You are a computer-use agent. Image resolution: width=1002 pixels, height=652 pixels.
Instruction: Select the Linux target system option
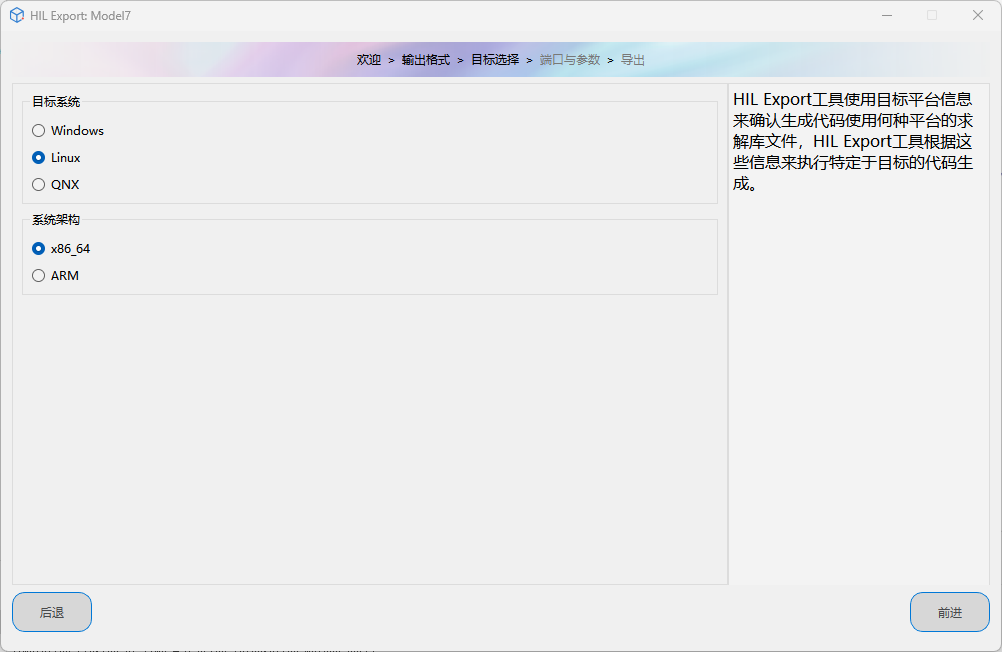[56, 157]
